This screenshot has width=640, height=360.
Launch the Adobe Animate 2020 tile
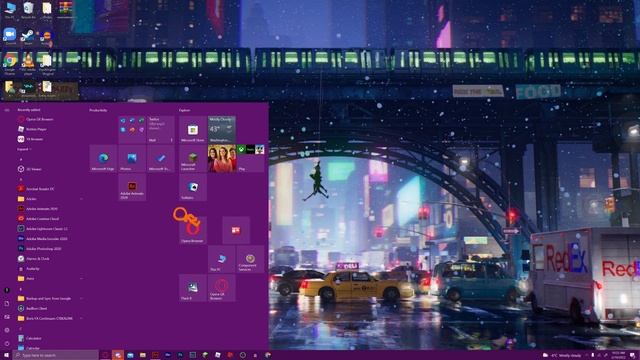coord(132,187)
